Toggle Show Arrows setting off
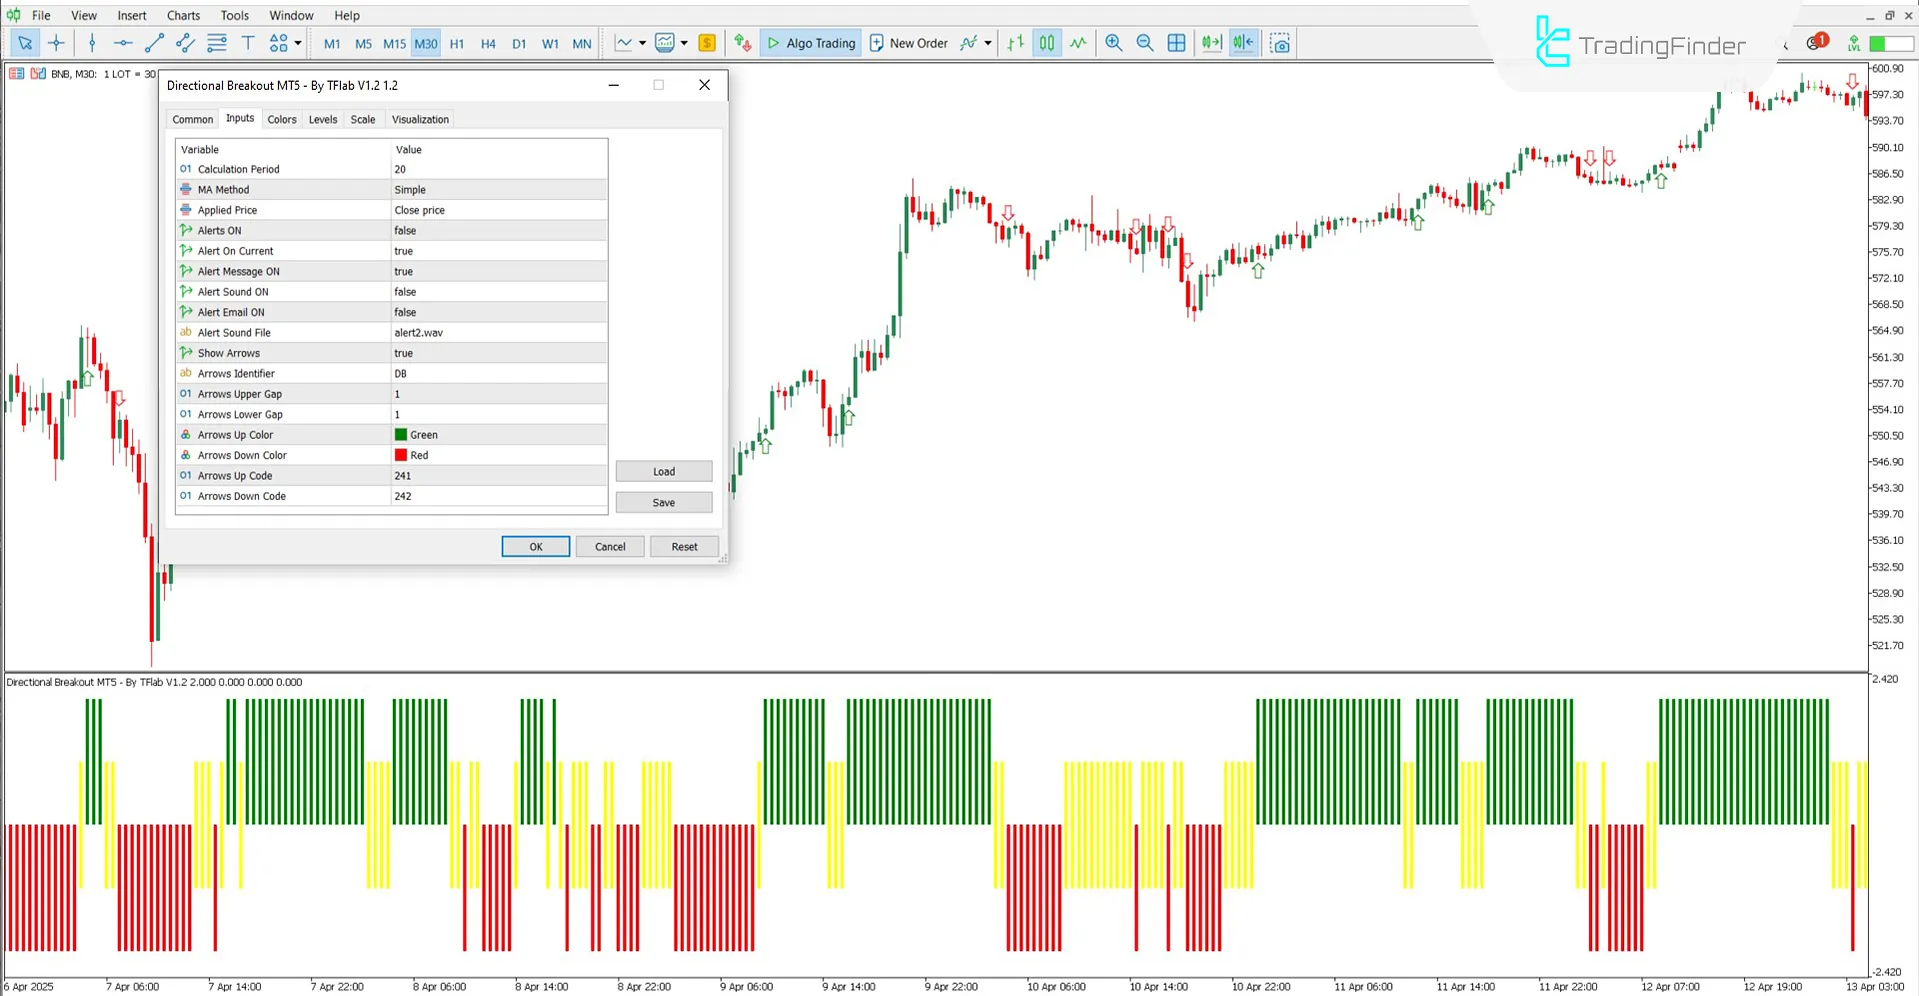Viewport: 1919px width, 996px height. (498, 353)
